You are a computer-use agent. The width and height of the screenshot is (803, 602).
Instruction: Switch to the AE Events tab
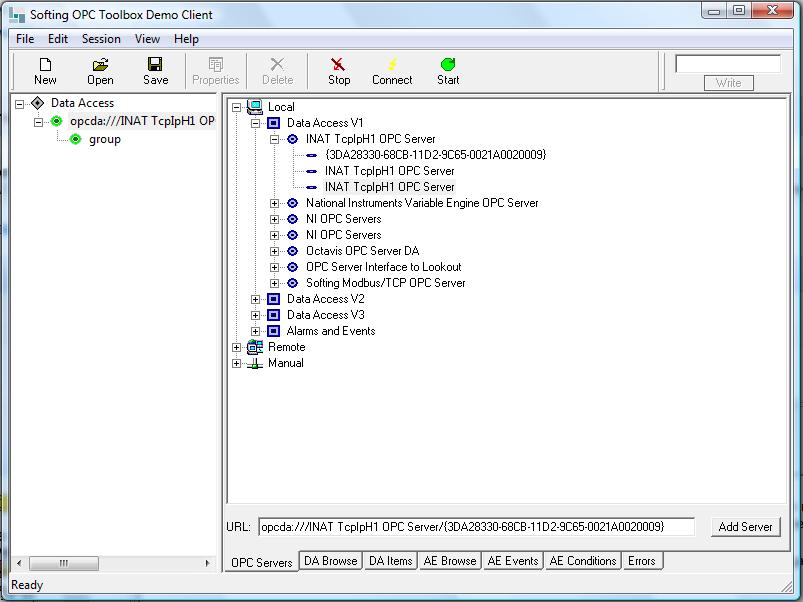point(513,561)
